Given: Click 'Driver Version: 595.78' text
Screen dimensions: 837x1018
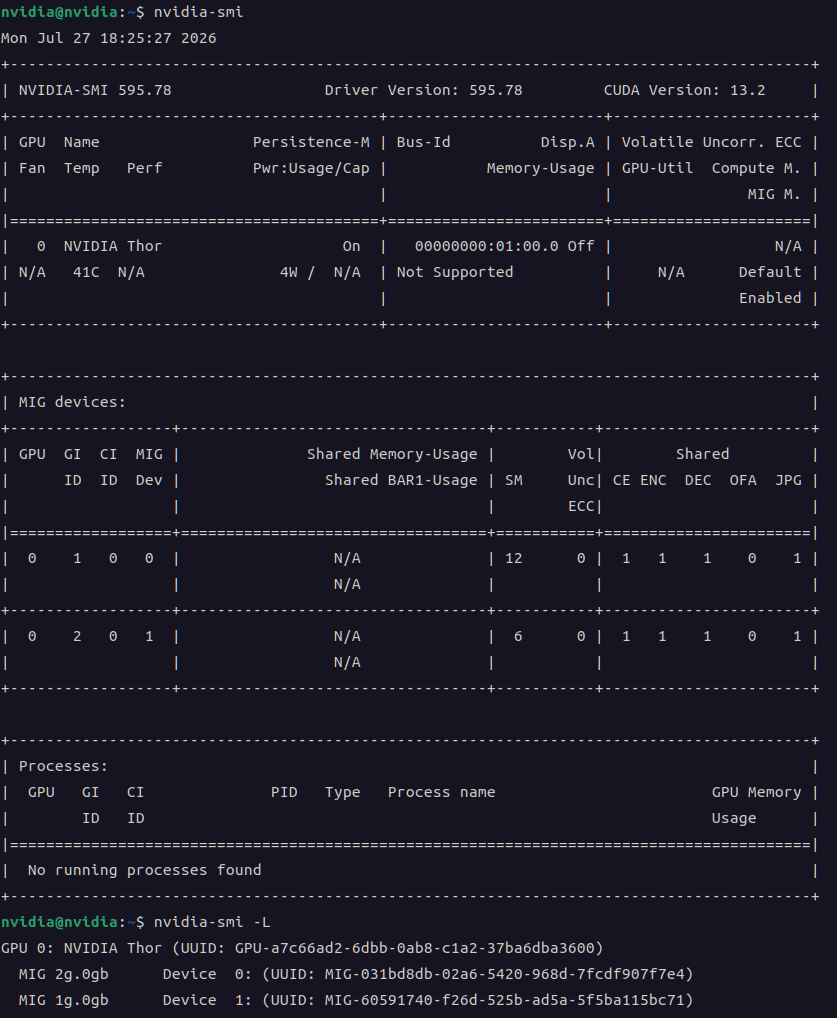Looking at the screenshot, I should 423,90.
